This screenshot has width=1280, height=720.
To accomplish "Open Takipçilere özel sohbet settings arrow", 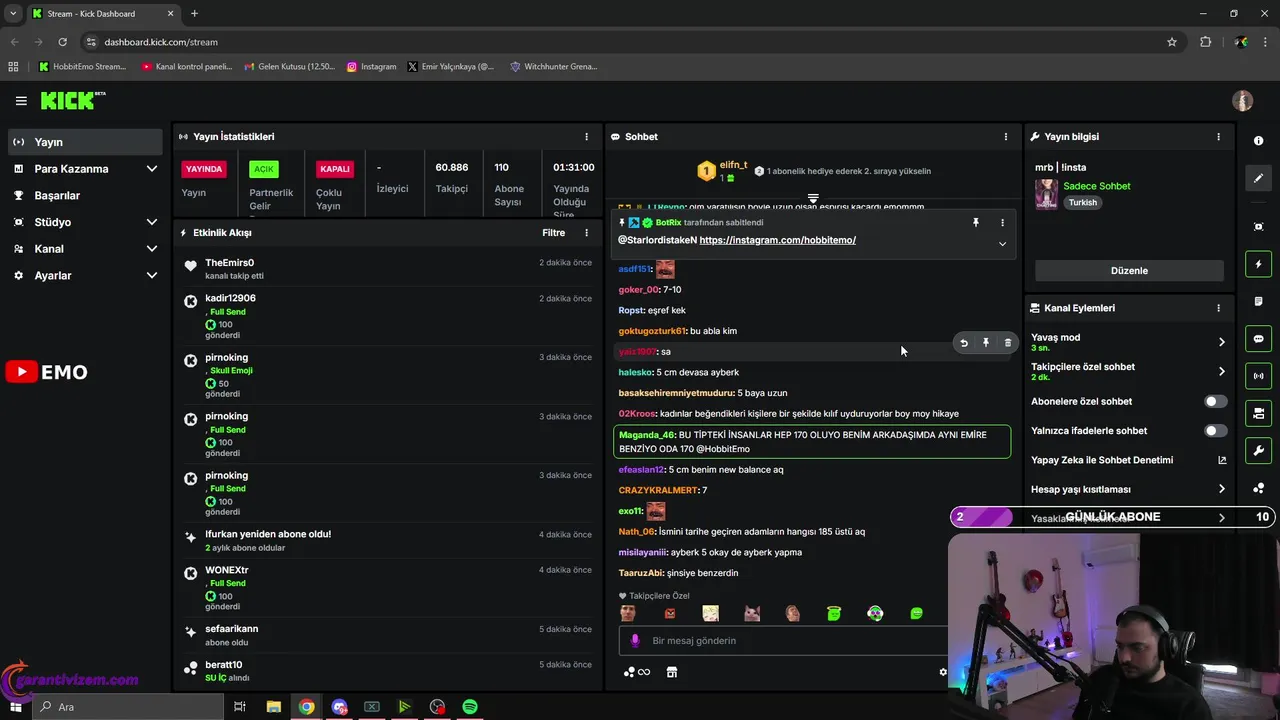I will pyautogui.click(x=1221, y=371).
